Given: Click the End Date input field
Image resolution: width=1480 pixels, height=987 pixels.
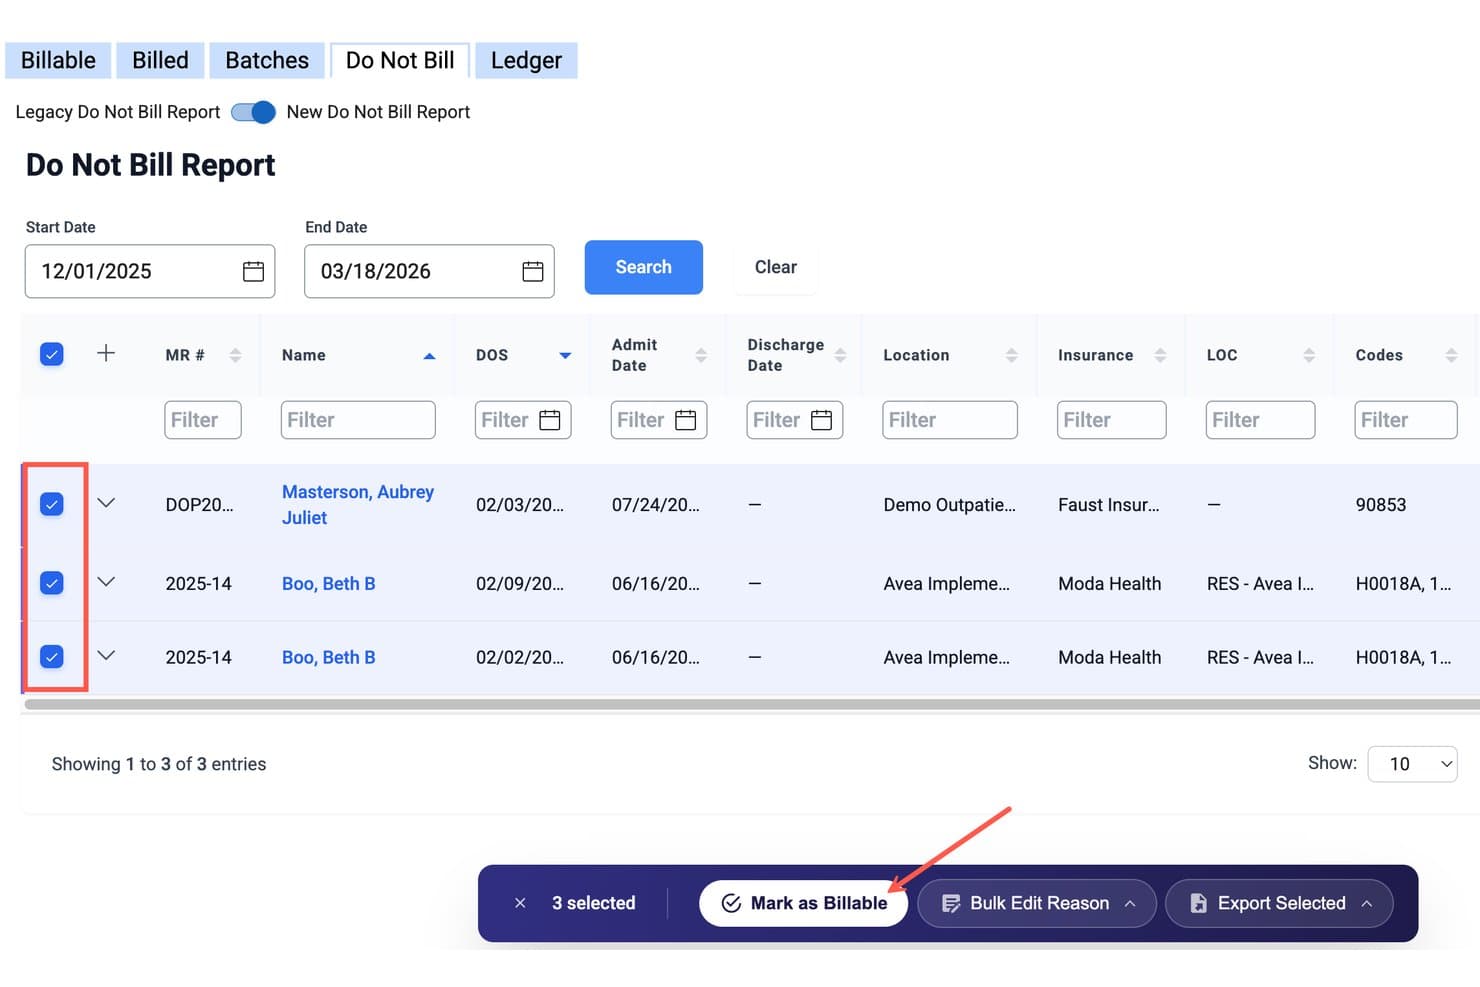Looking at the screenshot, I should click(x=429, y=271).
